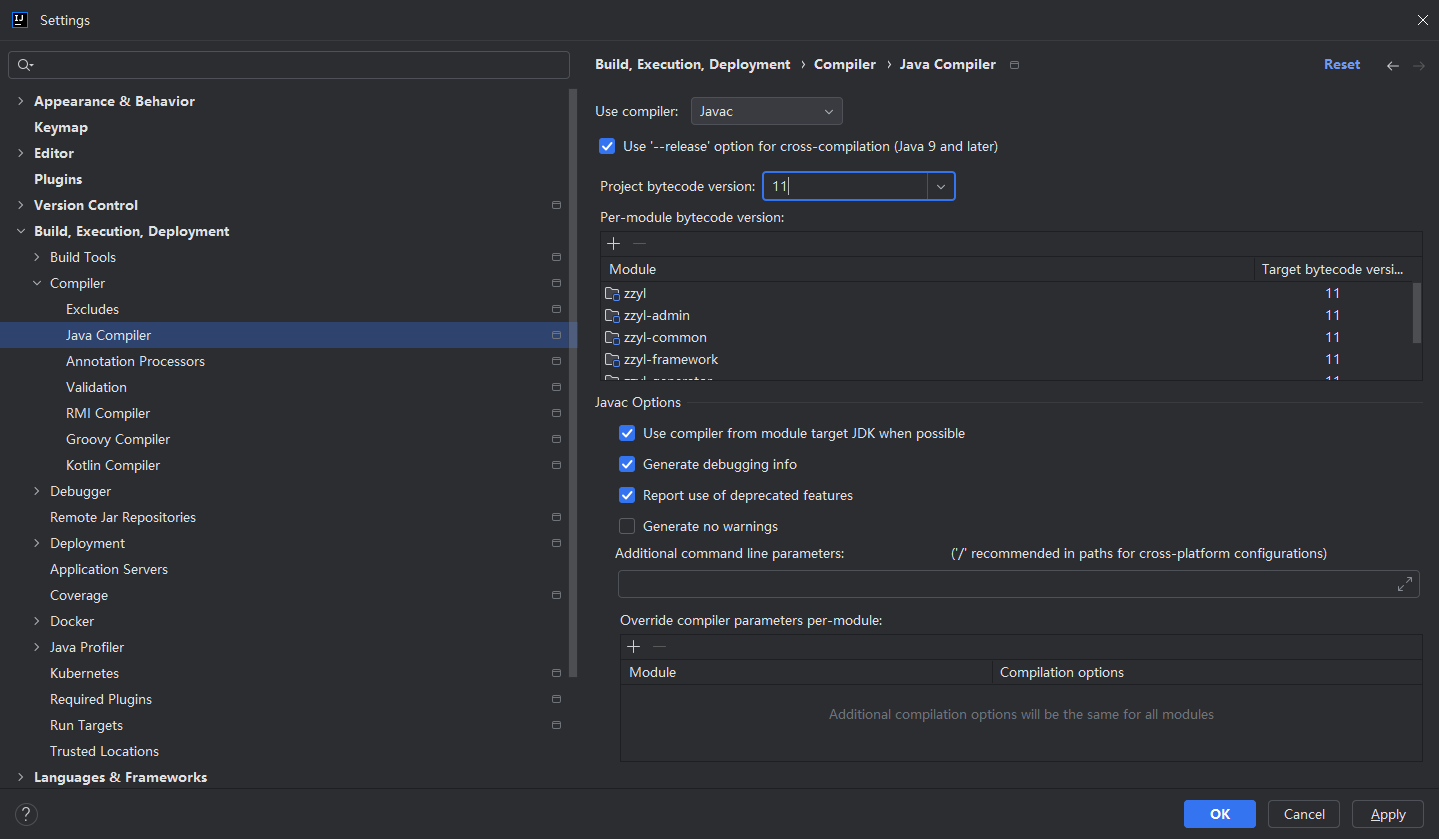Click the project-level icon beside Java Compiler breadcrumb
1439x839 pixels.
pyautogui.click(x=1014, y=65)
